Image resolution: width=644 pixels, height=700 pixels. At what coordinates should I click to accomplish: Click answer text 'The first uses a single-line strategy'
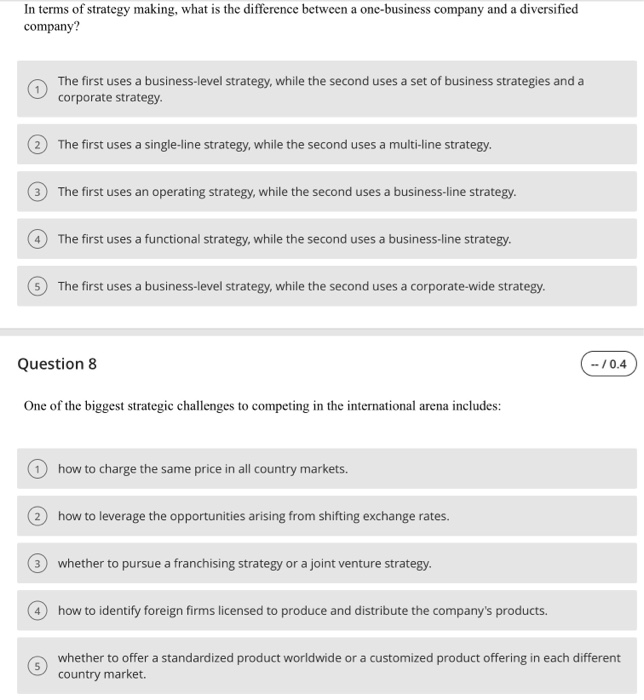pyautogui.click(x=274, y=145)
